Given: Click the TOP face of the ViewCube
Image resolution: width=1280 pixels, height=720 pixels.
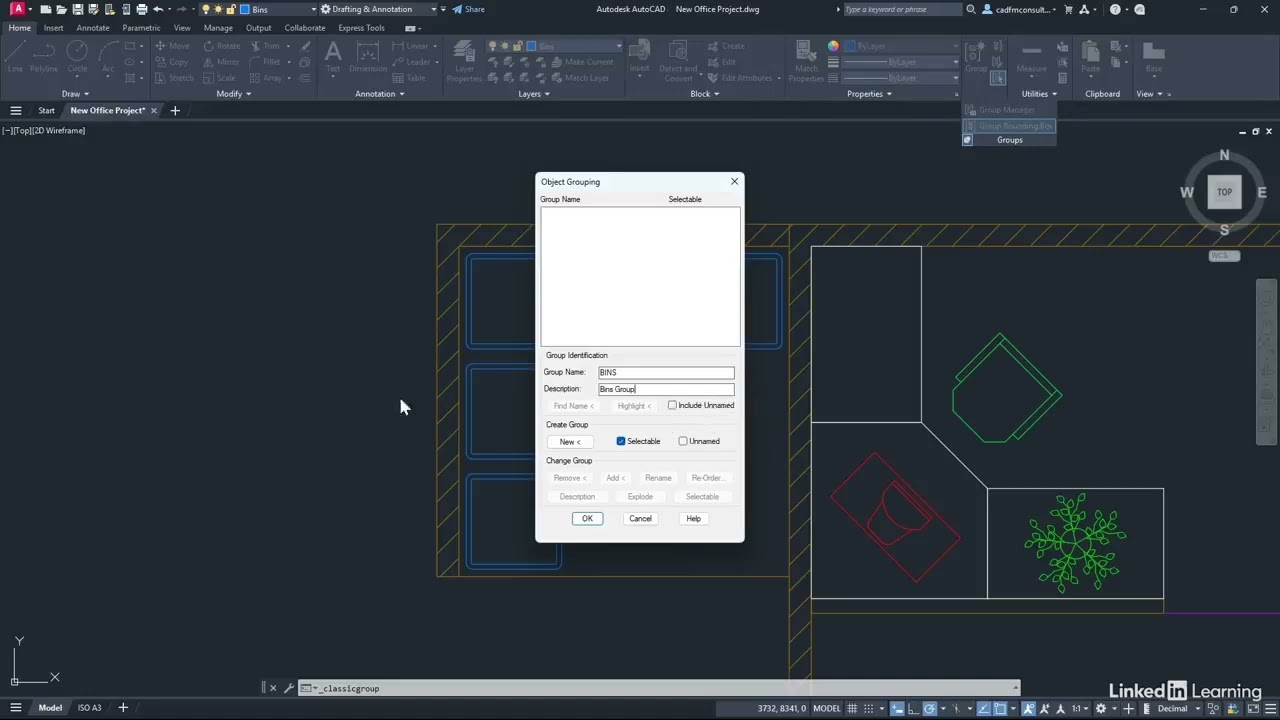Looking at the screenshot, I should (x=1224, y=192).
